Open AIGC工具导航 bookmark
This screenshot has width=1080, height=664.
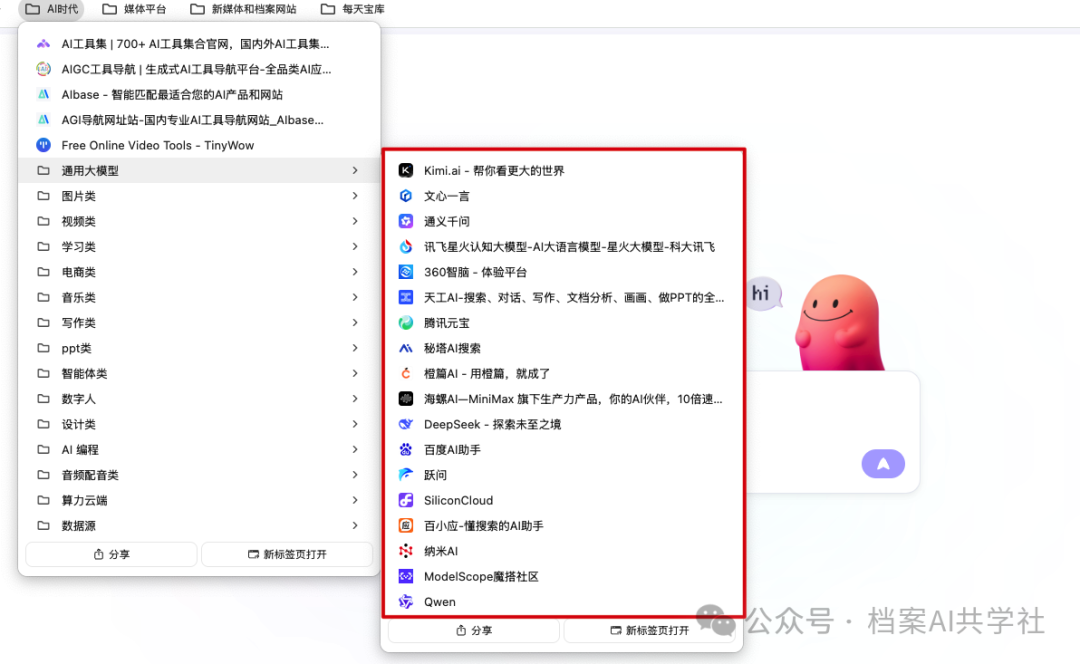[x=200, y=70]
